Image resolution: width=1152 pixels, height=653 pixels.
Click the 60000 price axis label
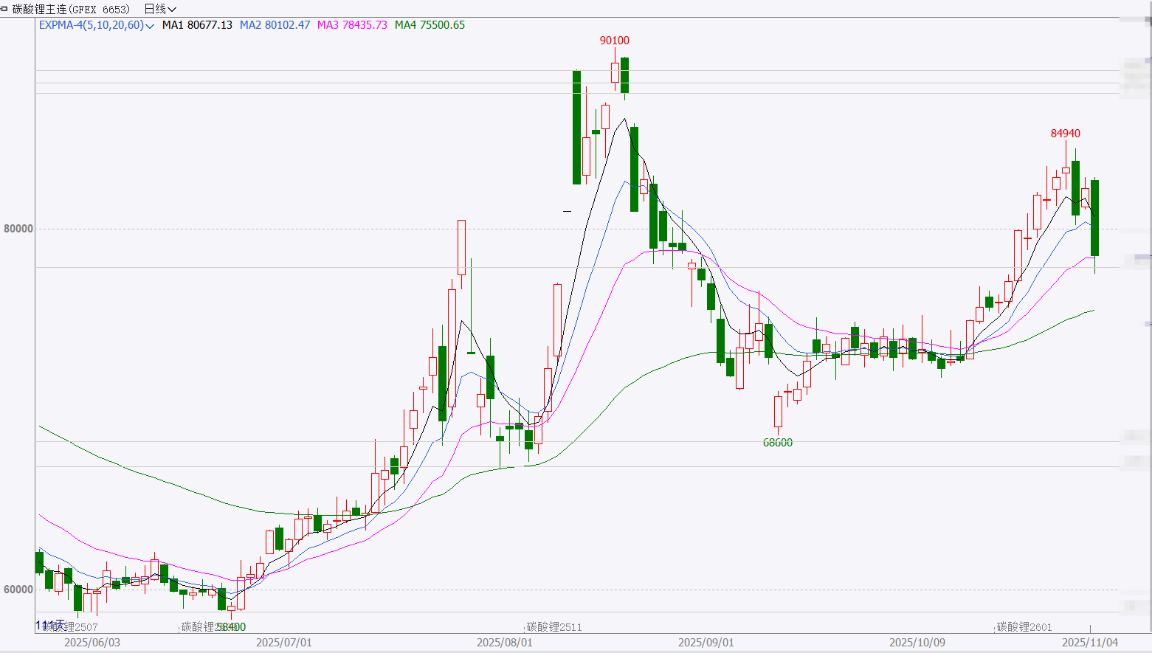tap(18, 589)
